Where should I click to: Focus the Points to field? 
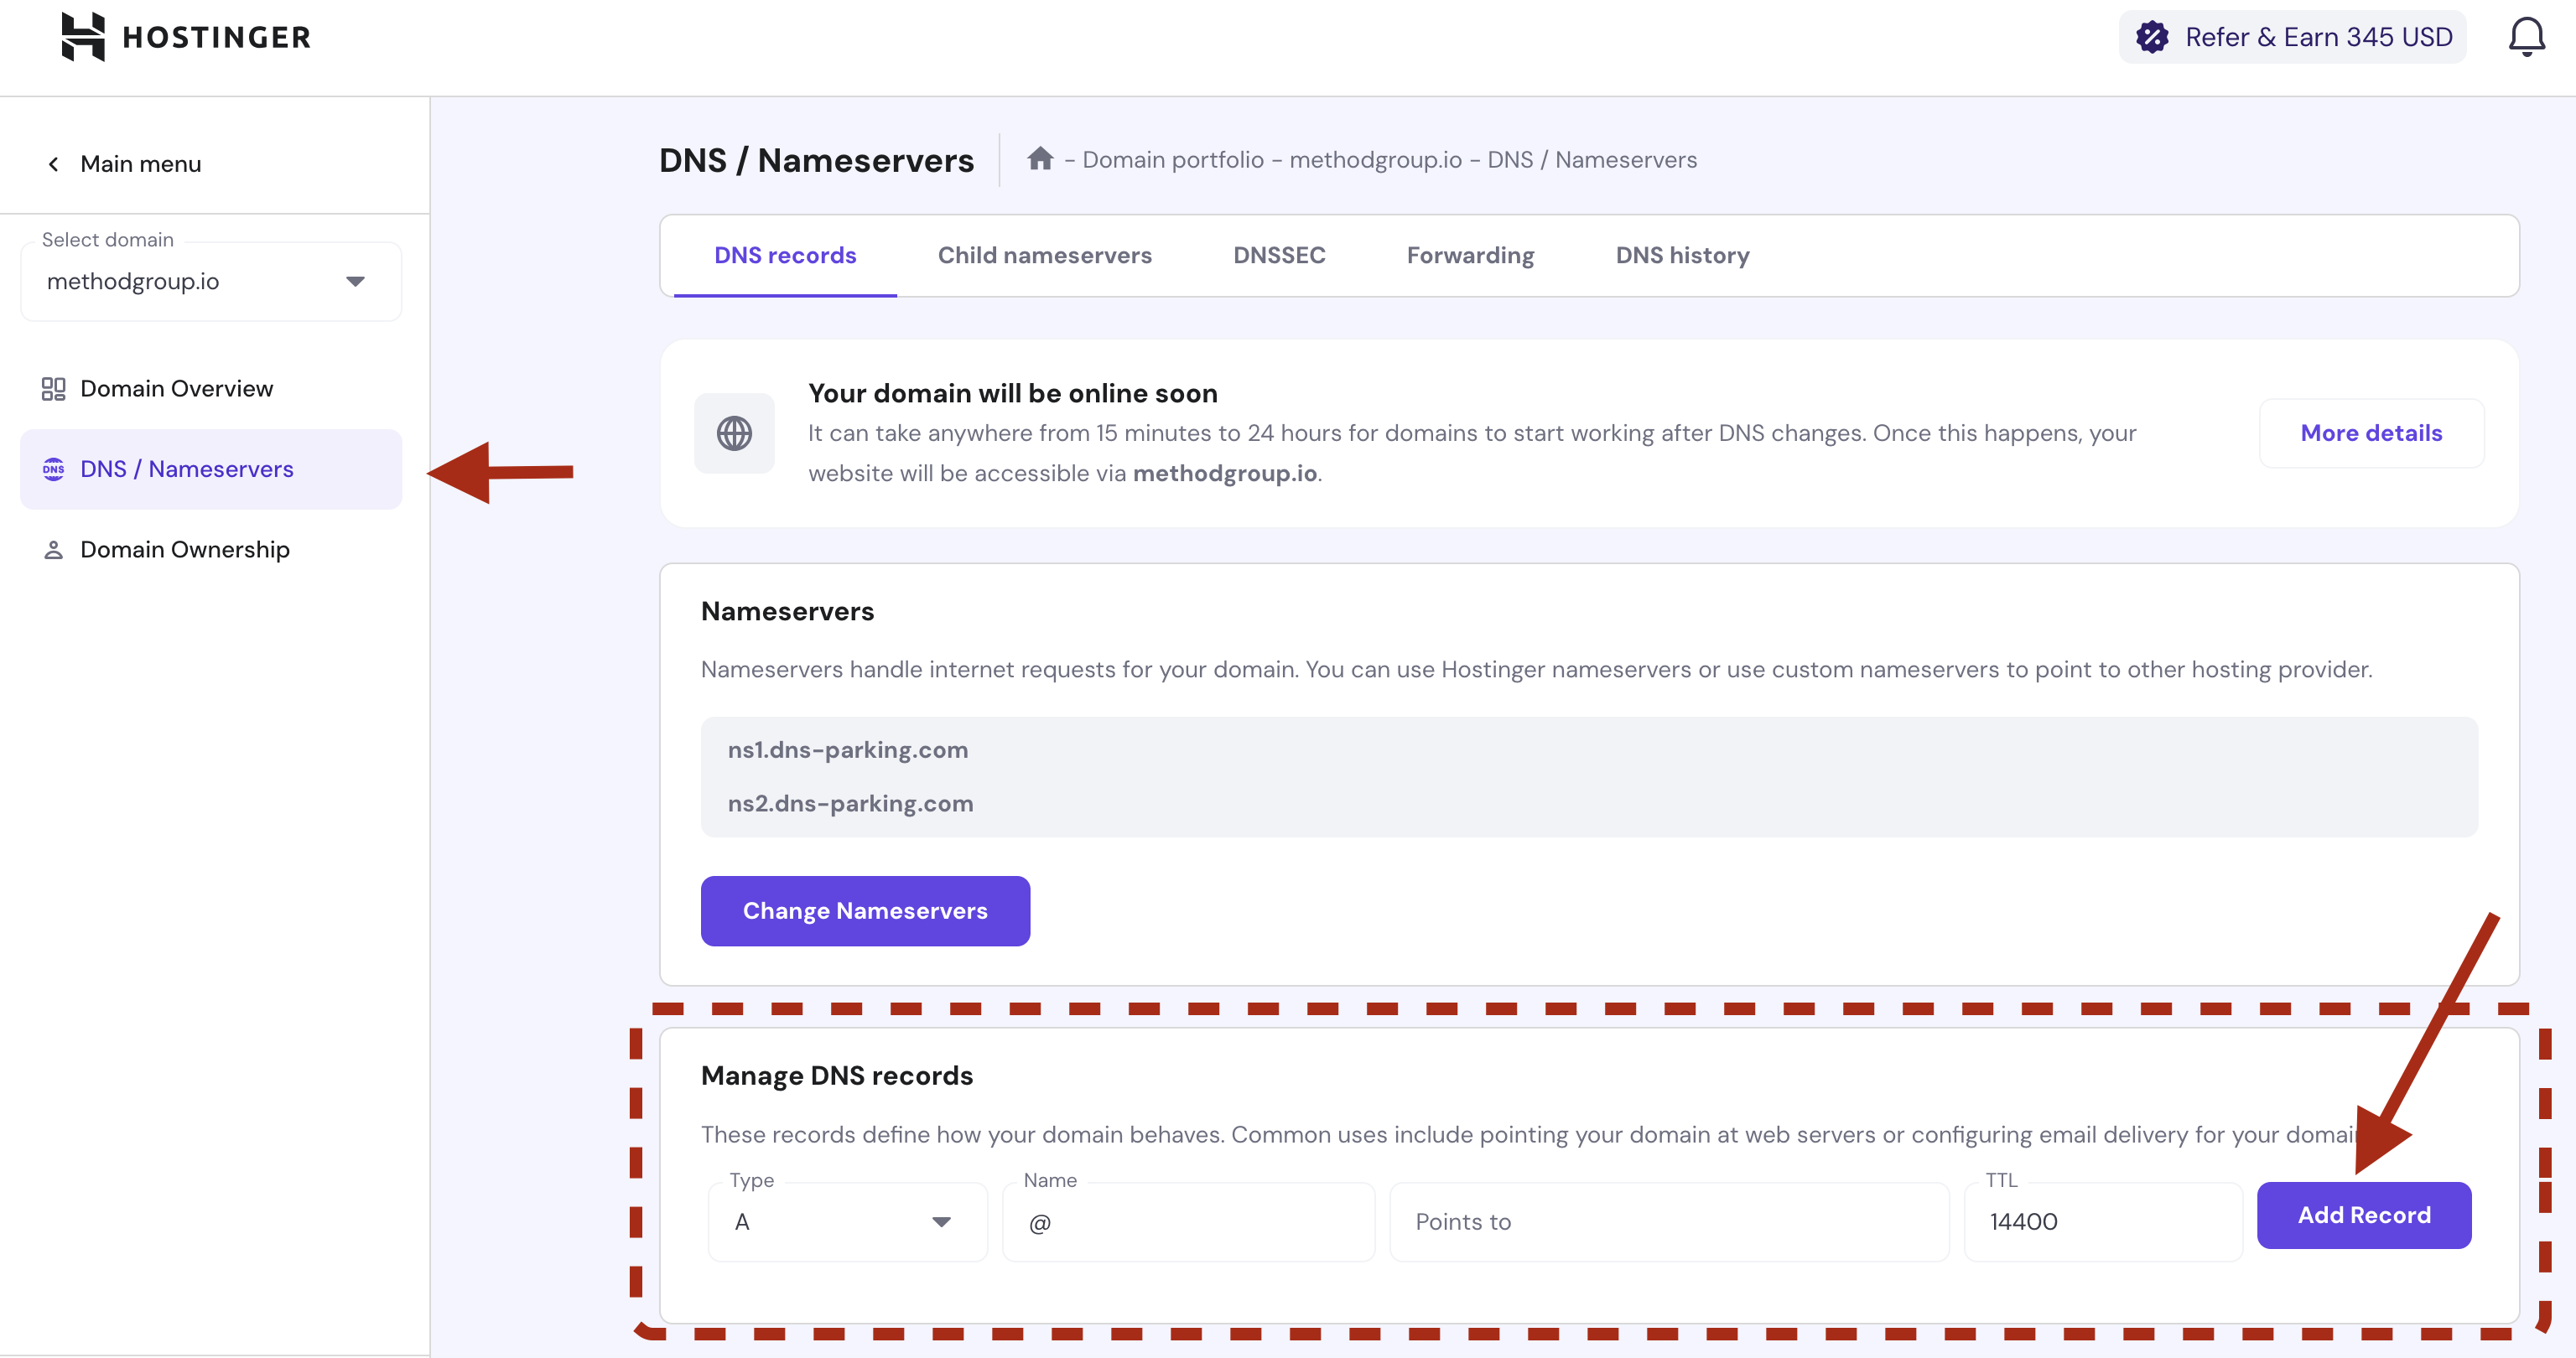tap(1669, 1222)
